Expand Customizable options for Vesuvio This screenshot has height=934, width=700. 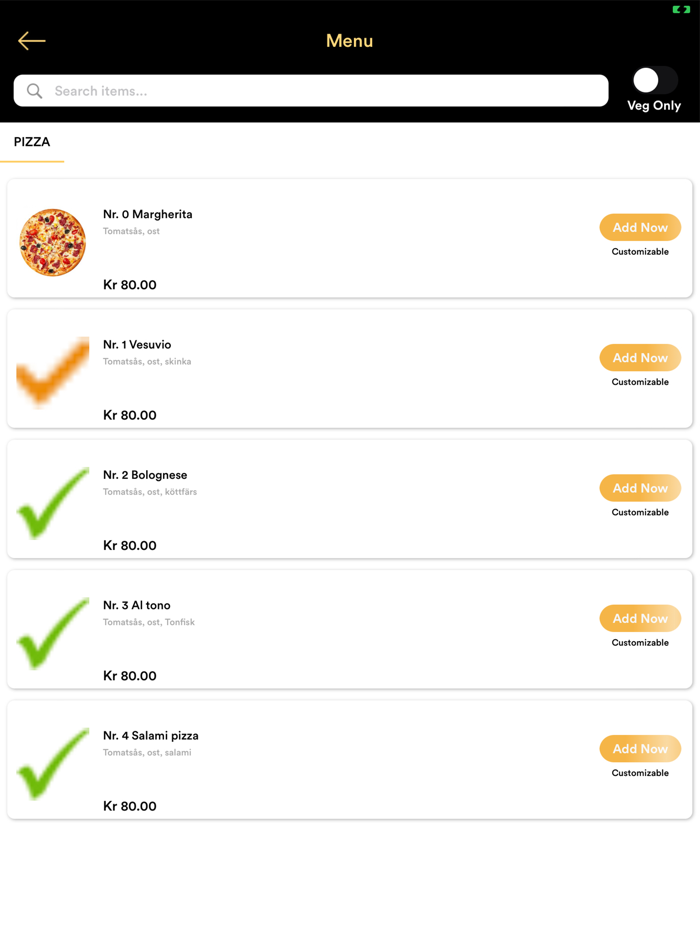point(640,382)
